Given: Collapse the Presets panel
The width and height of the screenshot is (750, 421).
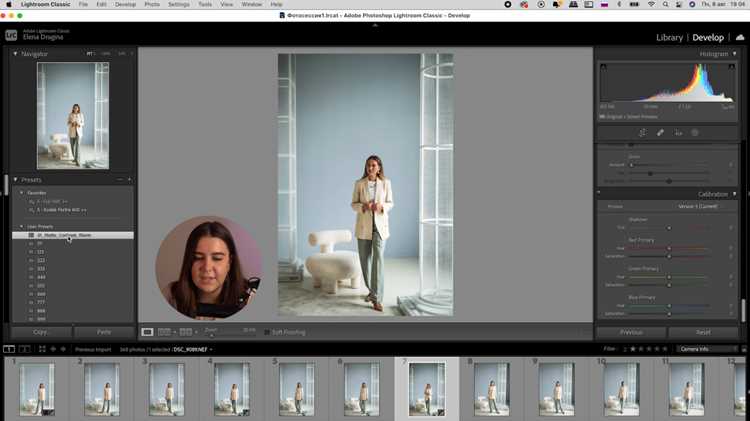Looking at the screenshot, I should tap(15, 180).
